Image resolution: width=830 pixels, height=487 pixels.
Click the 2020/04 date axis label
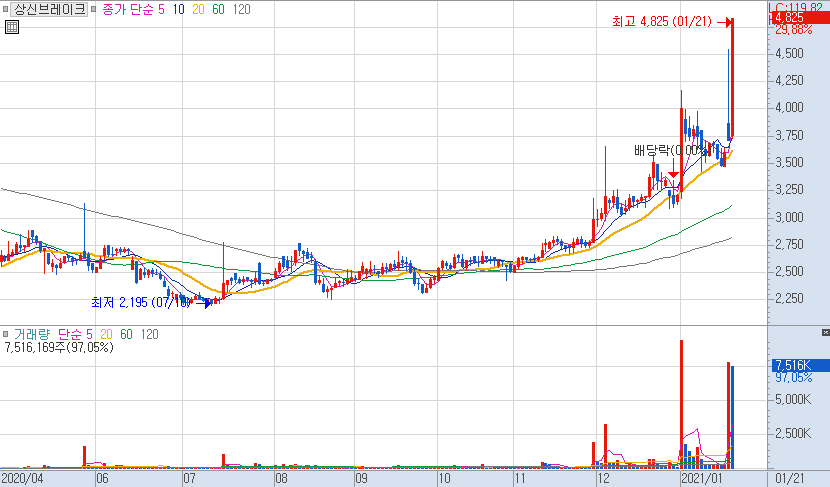22,479
